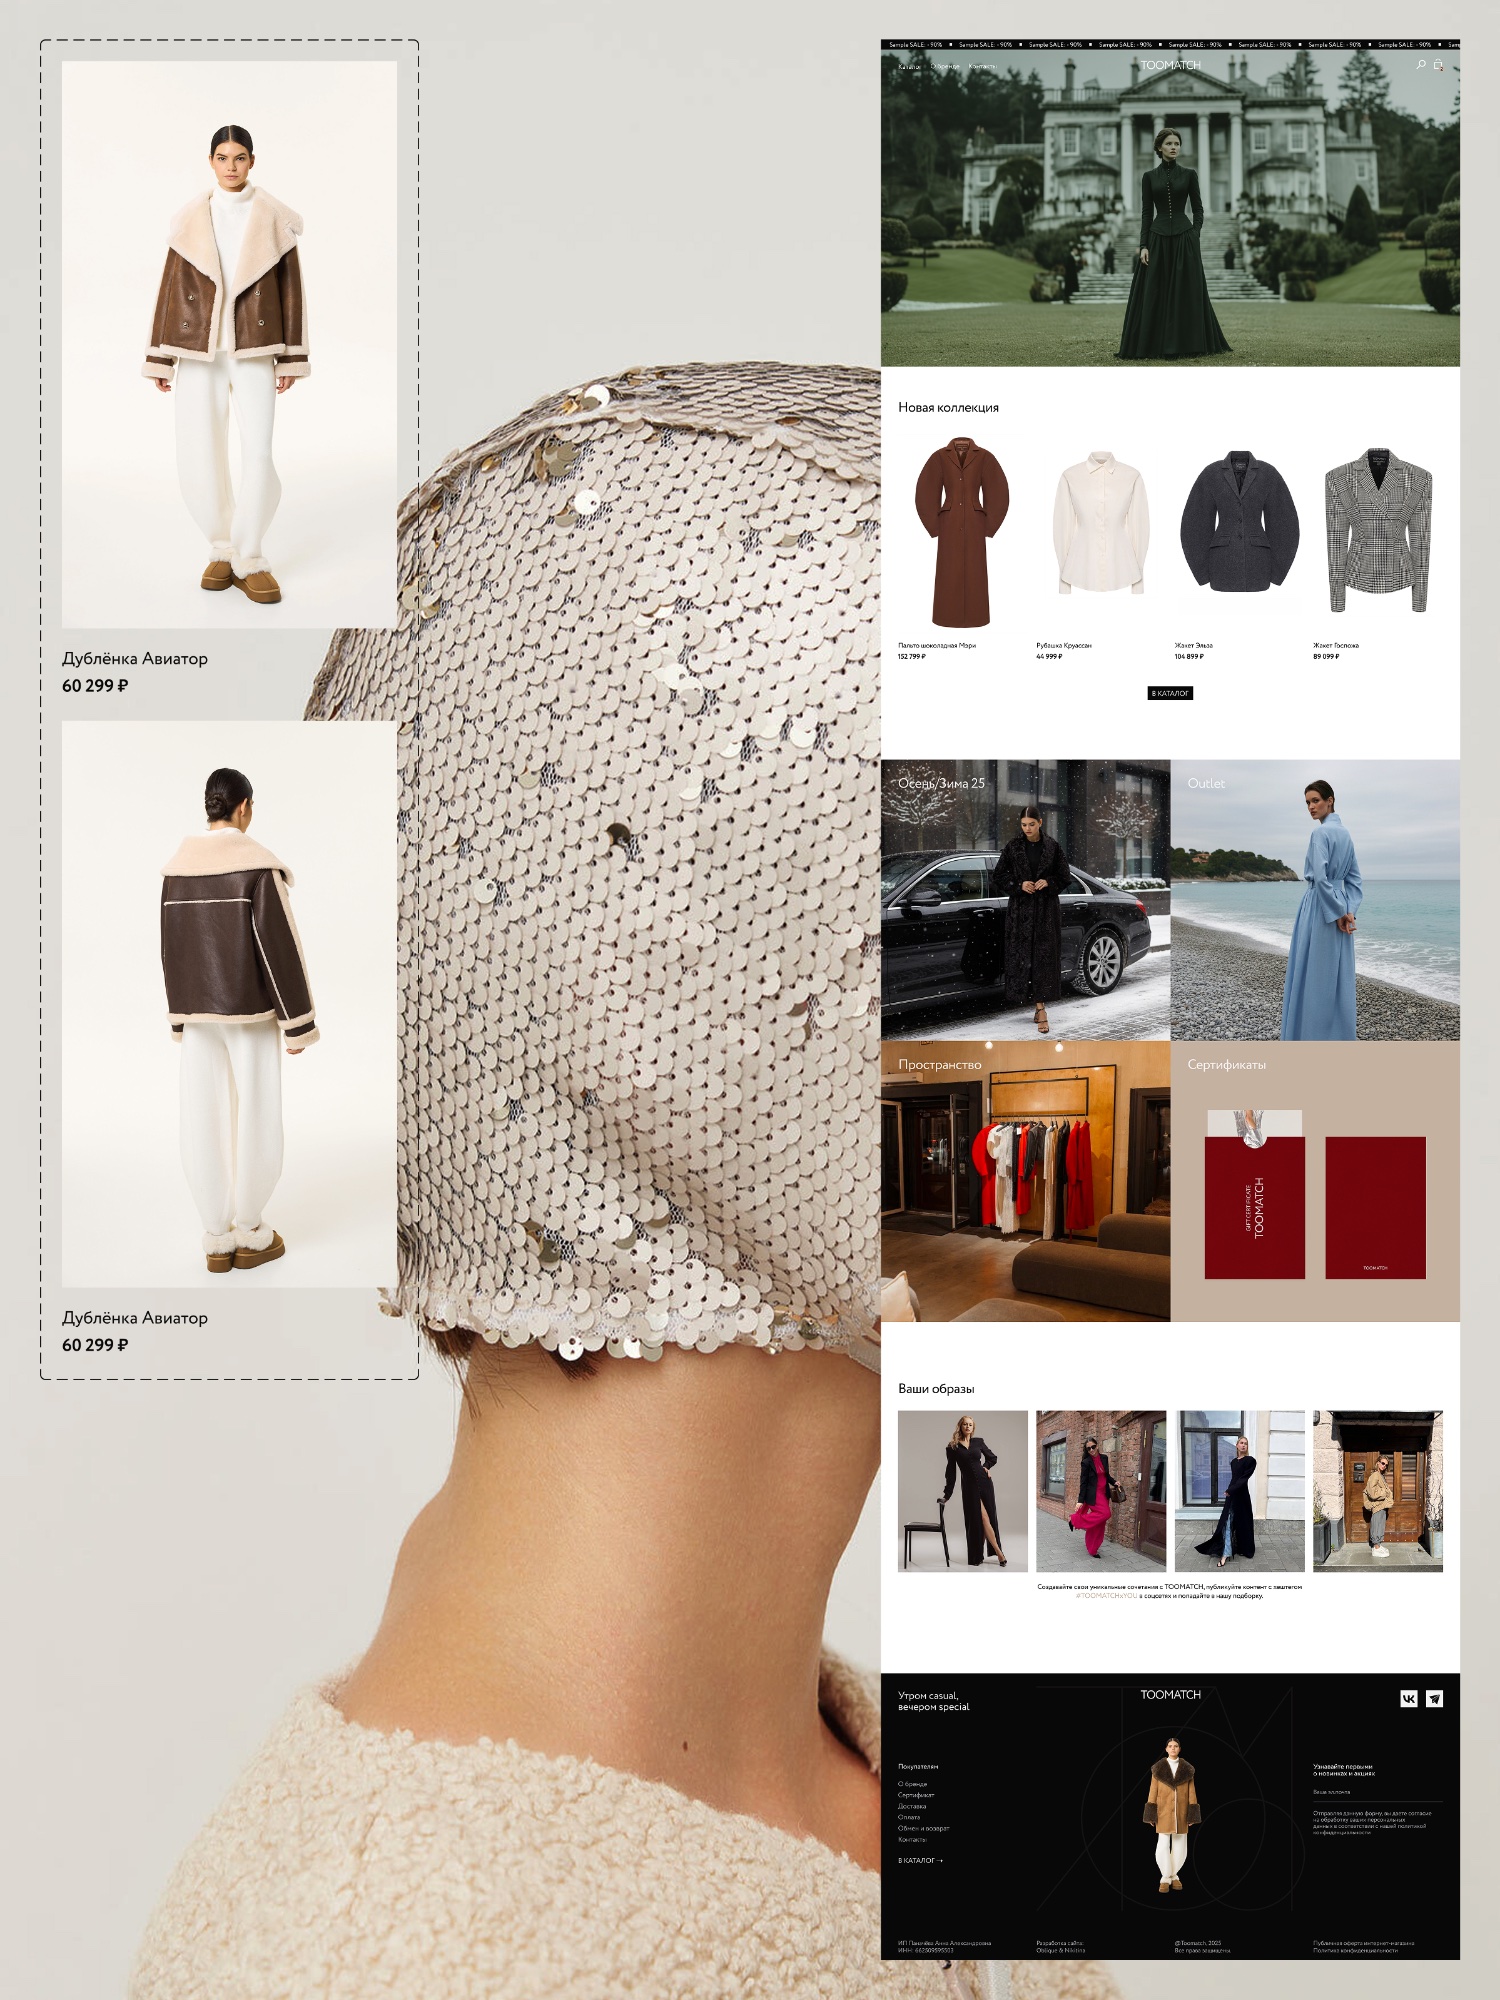Click the 152 799 ₽ price text
Screen dimensions: 1500x2000
(x=912, y=657)
